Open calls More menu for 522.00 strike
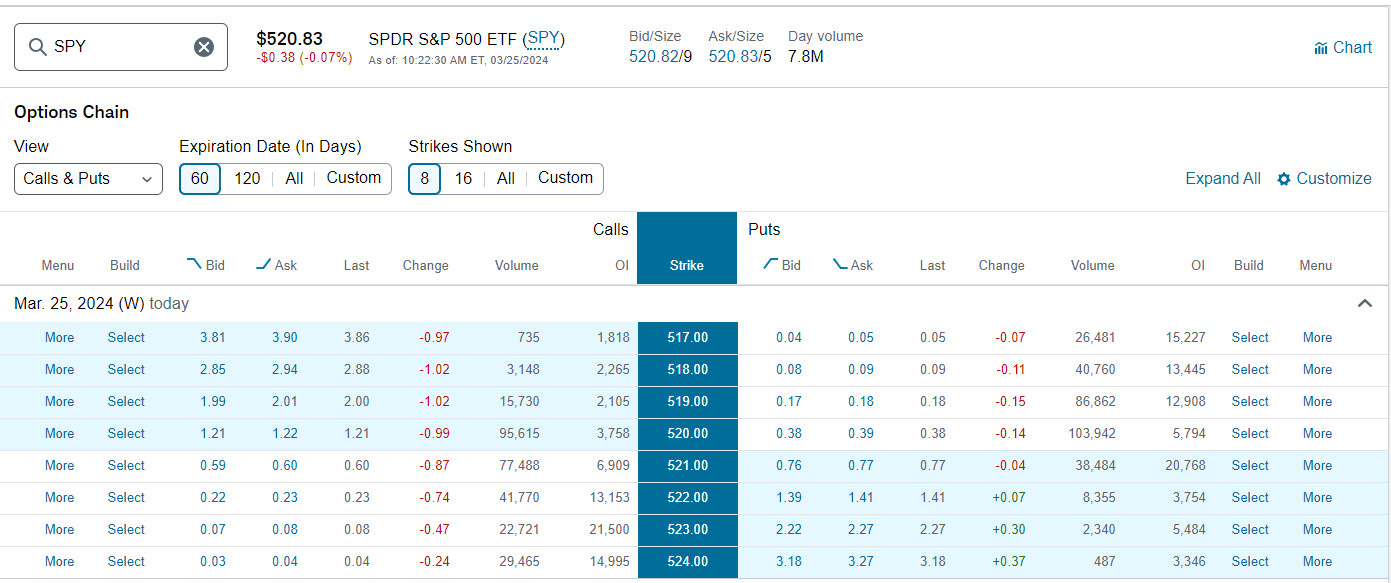Image resolution: width=1391 pixels, height=583 pixels. click(60, 497)
